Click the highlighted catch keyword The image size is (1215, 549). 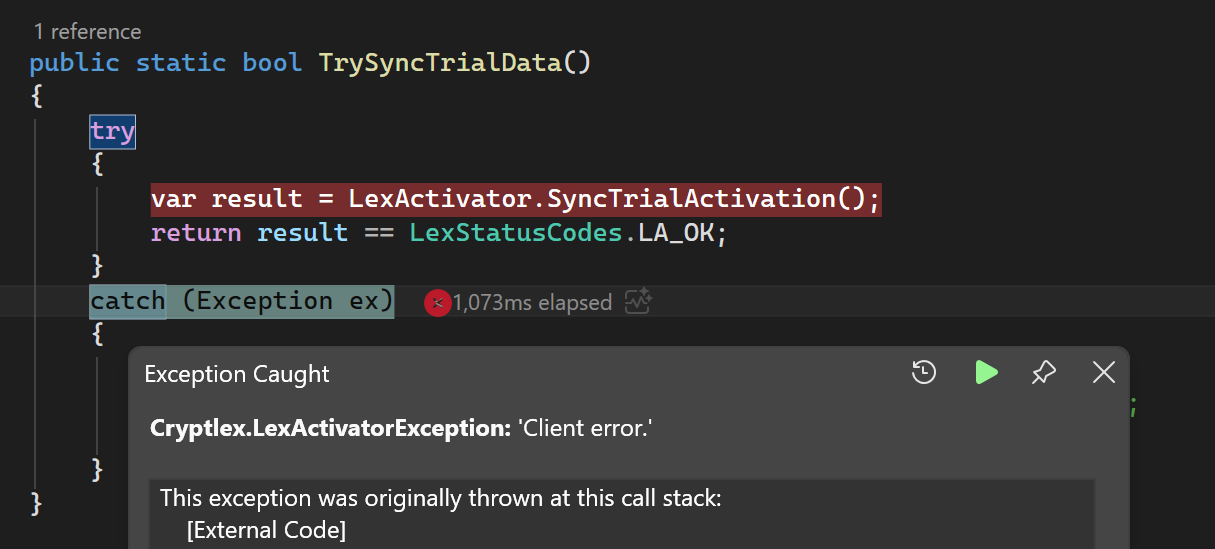[x=127, y=301]
